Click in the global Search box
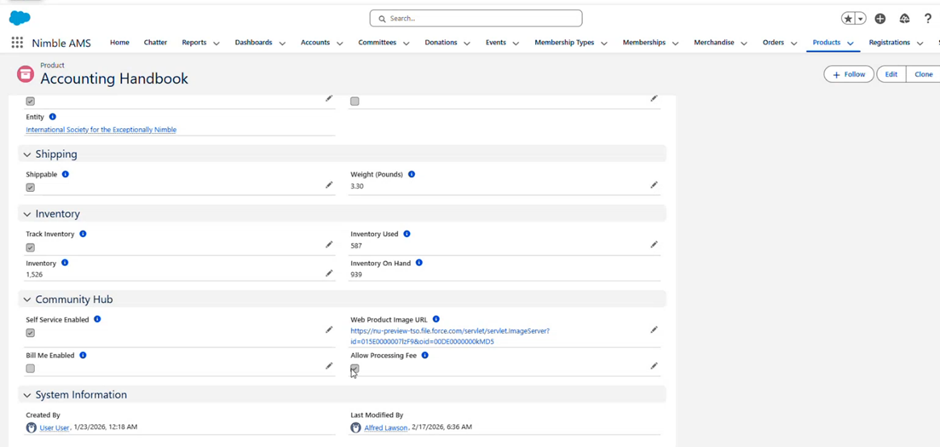Screen dimensions: 940x447 [476, 19]
